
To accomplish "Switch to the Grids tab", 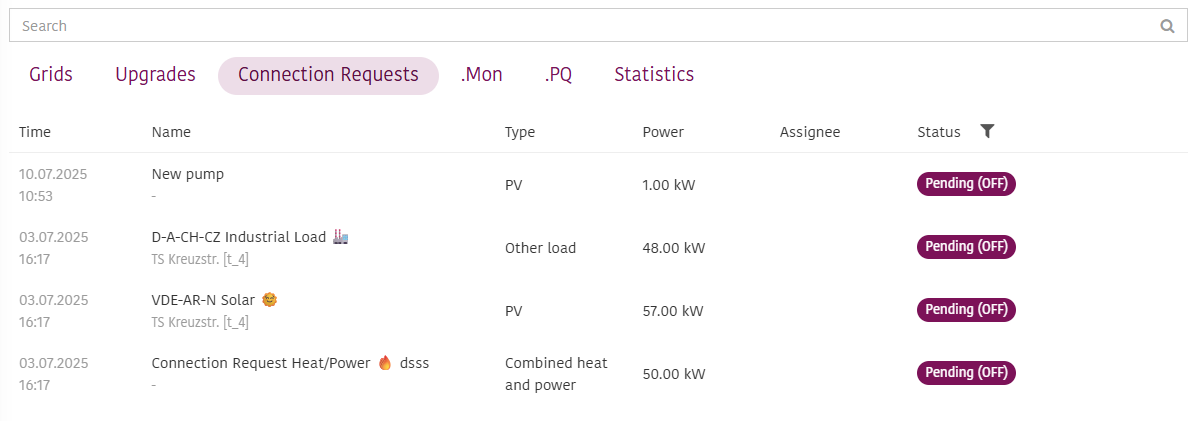I will [x=51, y=75].
